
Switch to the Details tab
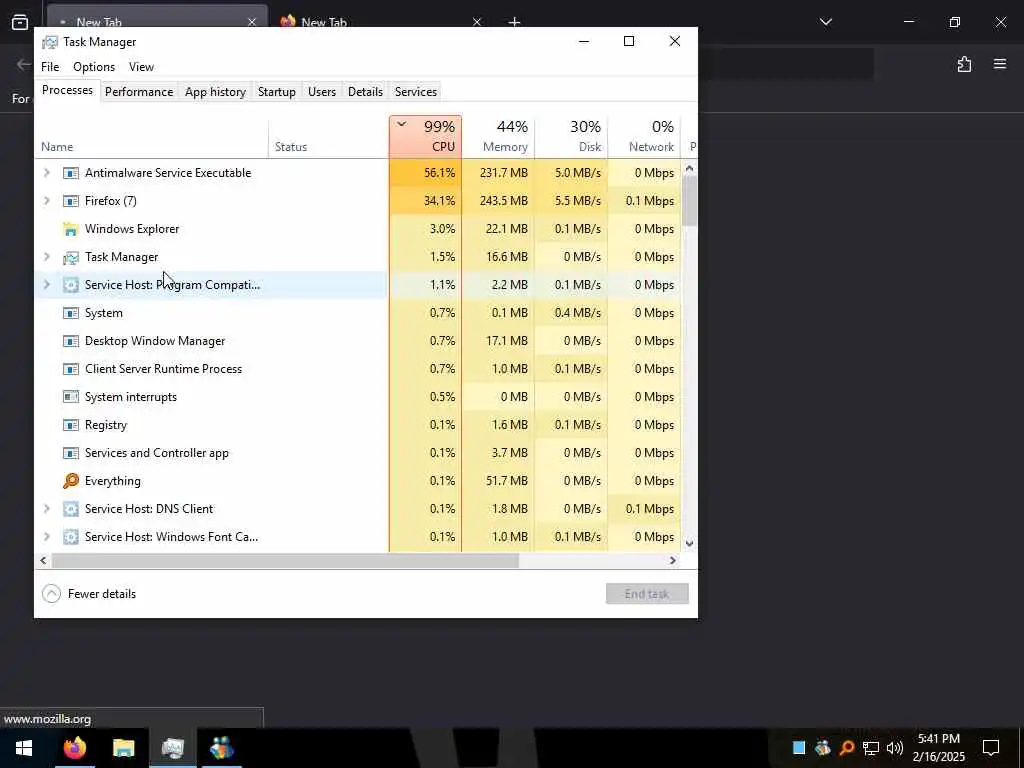[365, 92]
